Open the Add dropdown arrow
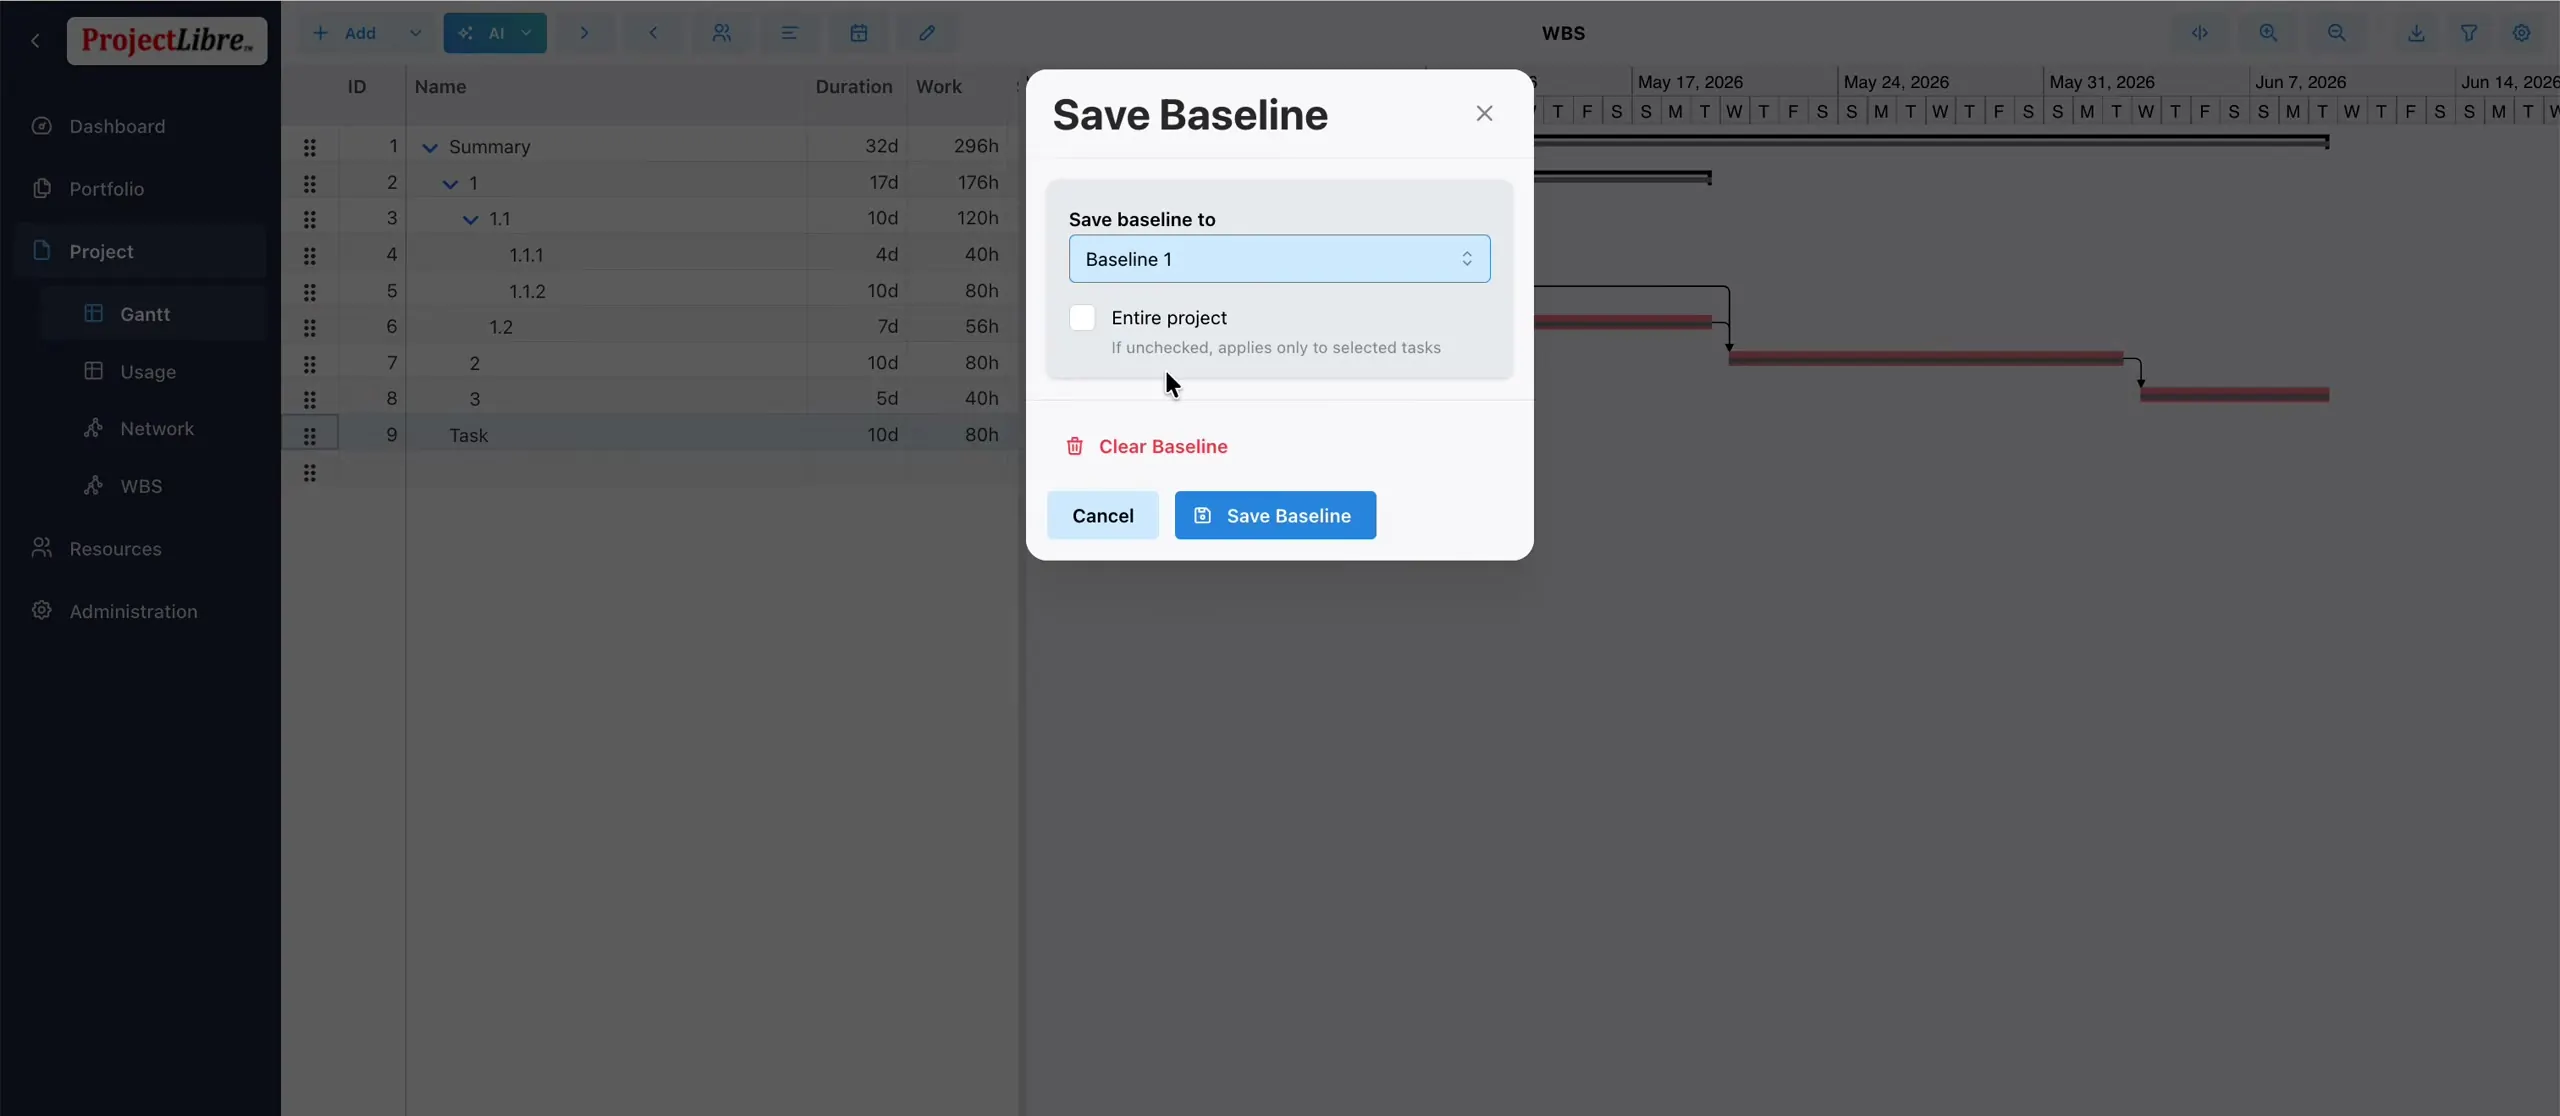 (415, 33)
